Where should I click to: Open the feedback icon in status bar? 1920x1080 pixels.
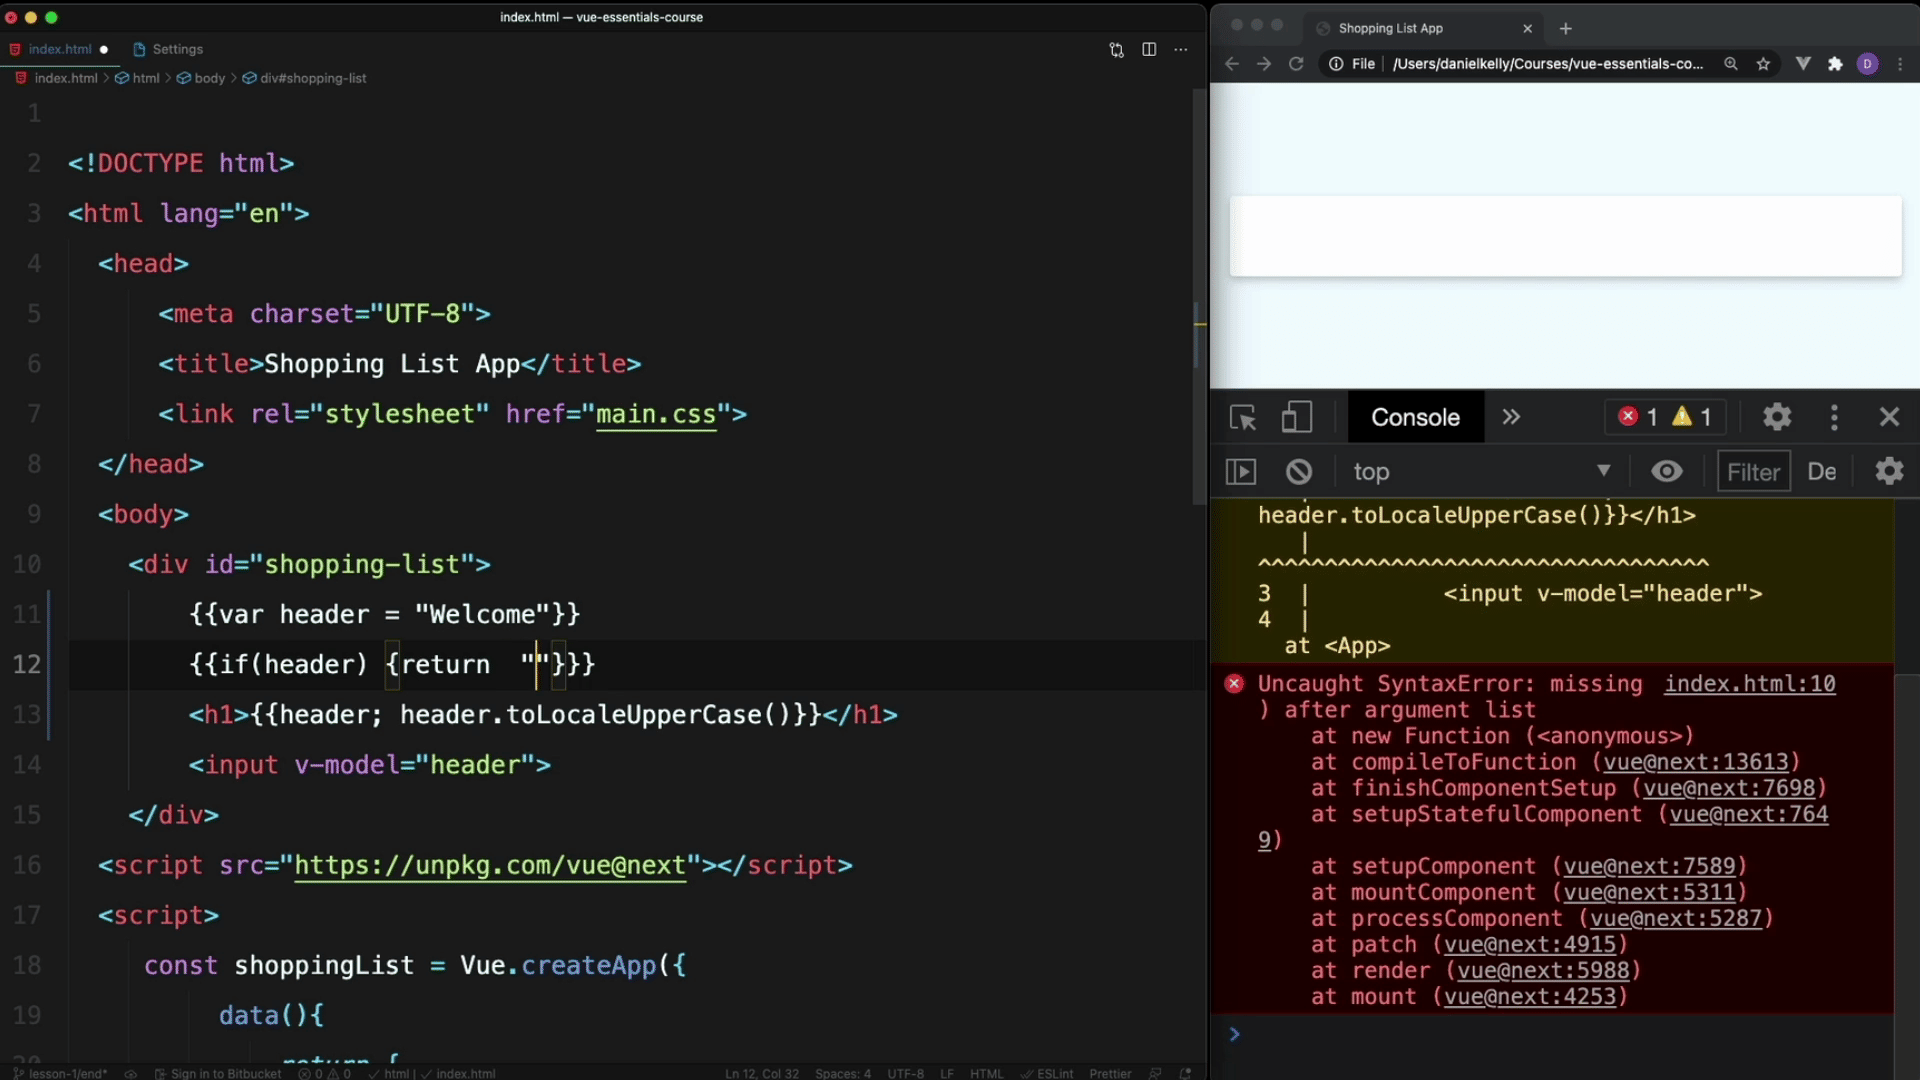coord(1155,1073)
